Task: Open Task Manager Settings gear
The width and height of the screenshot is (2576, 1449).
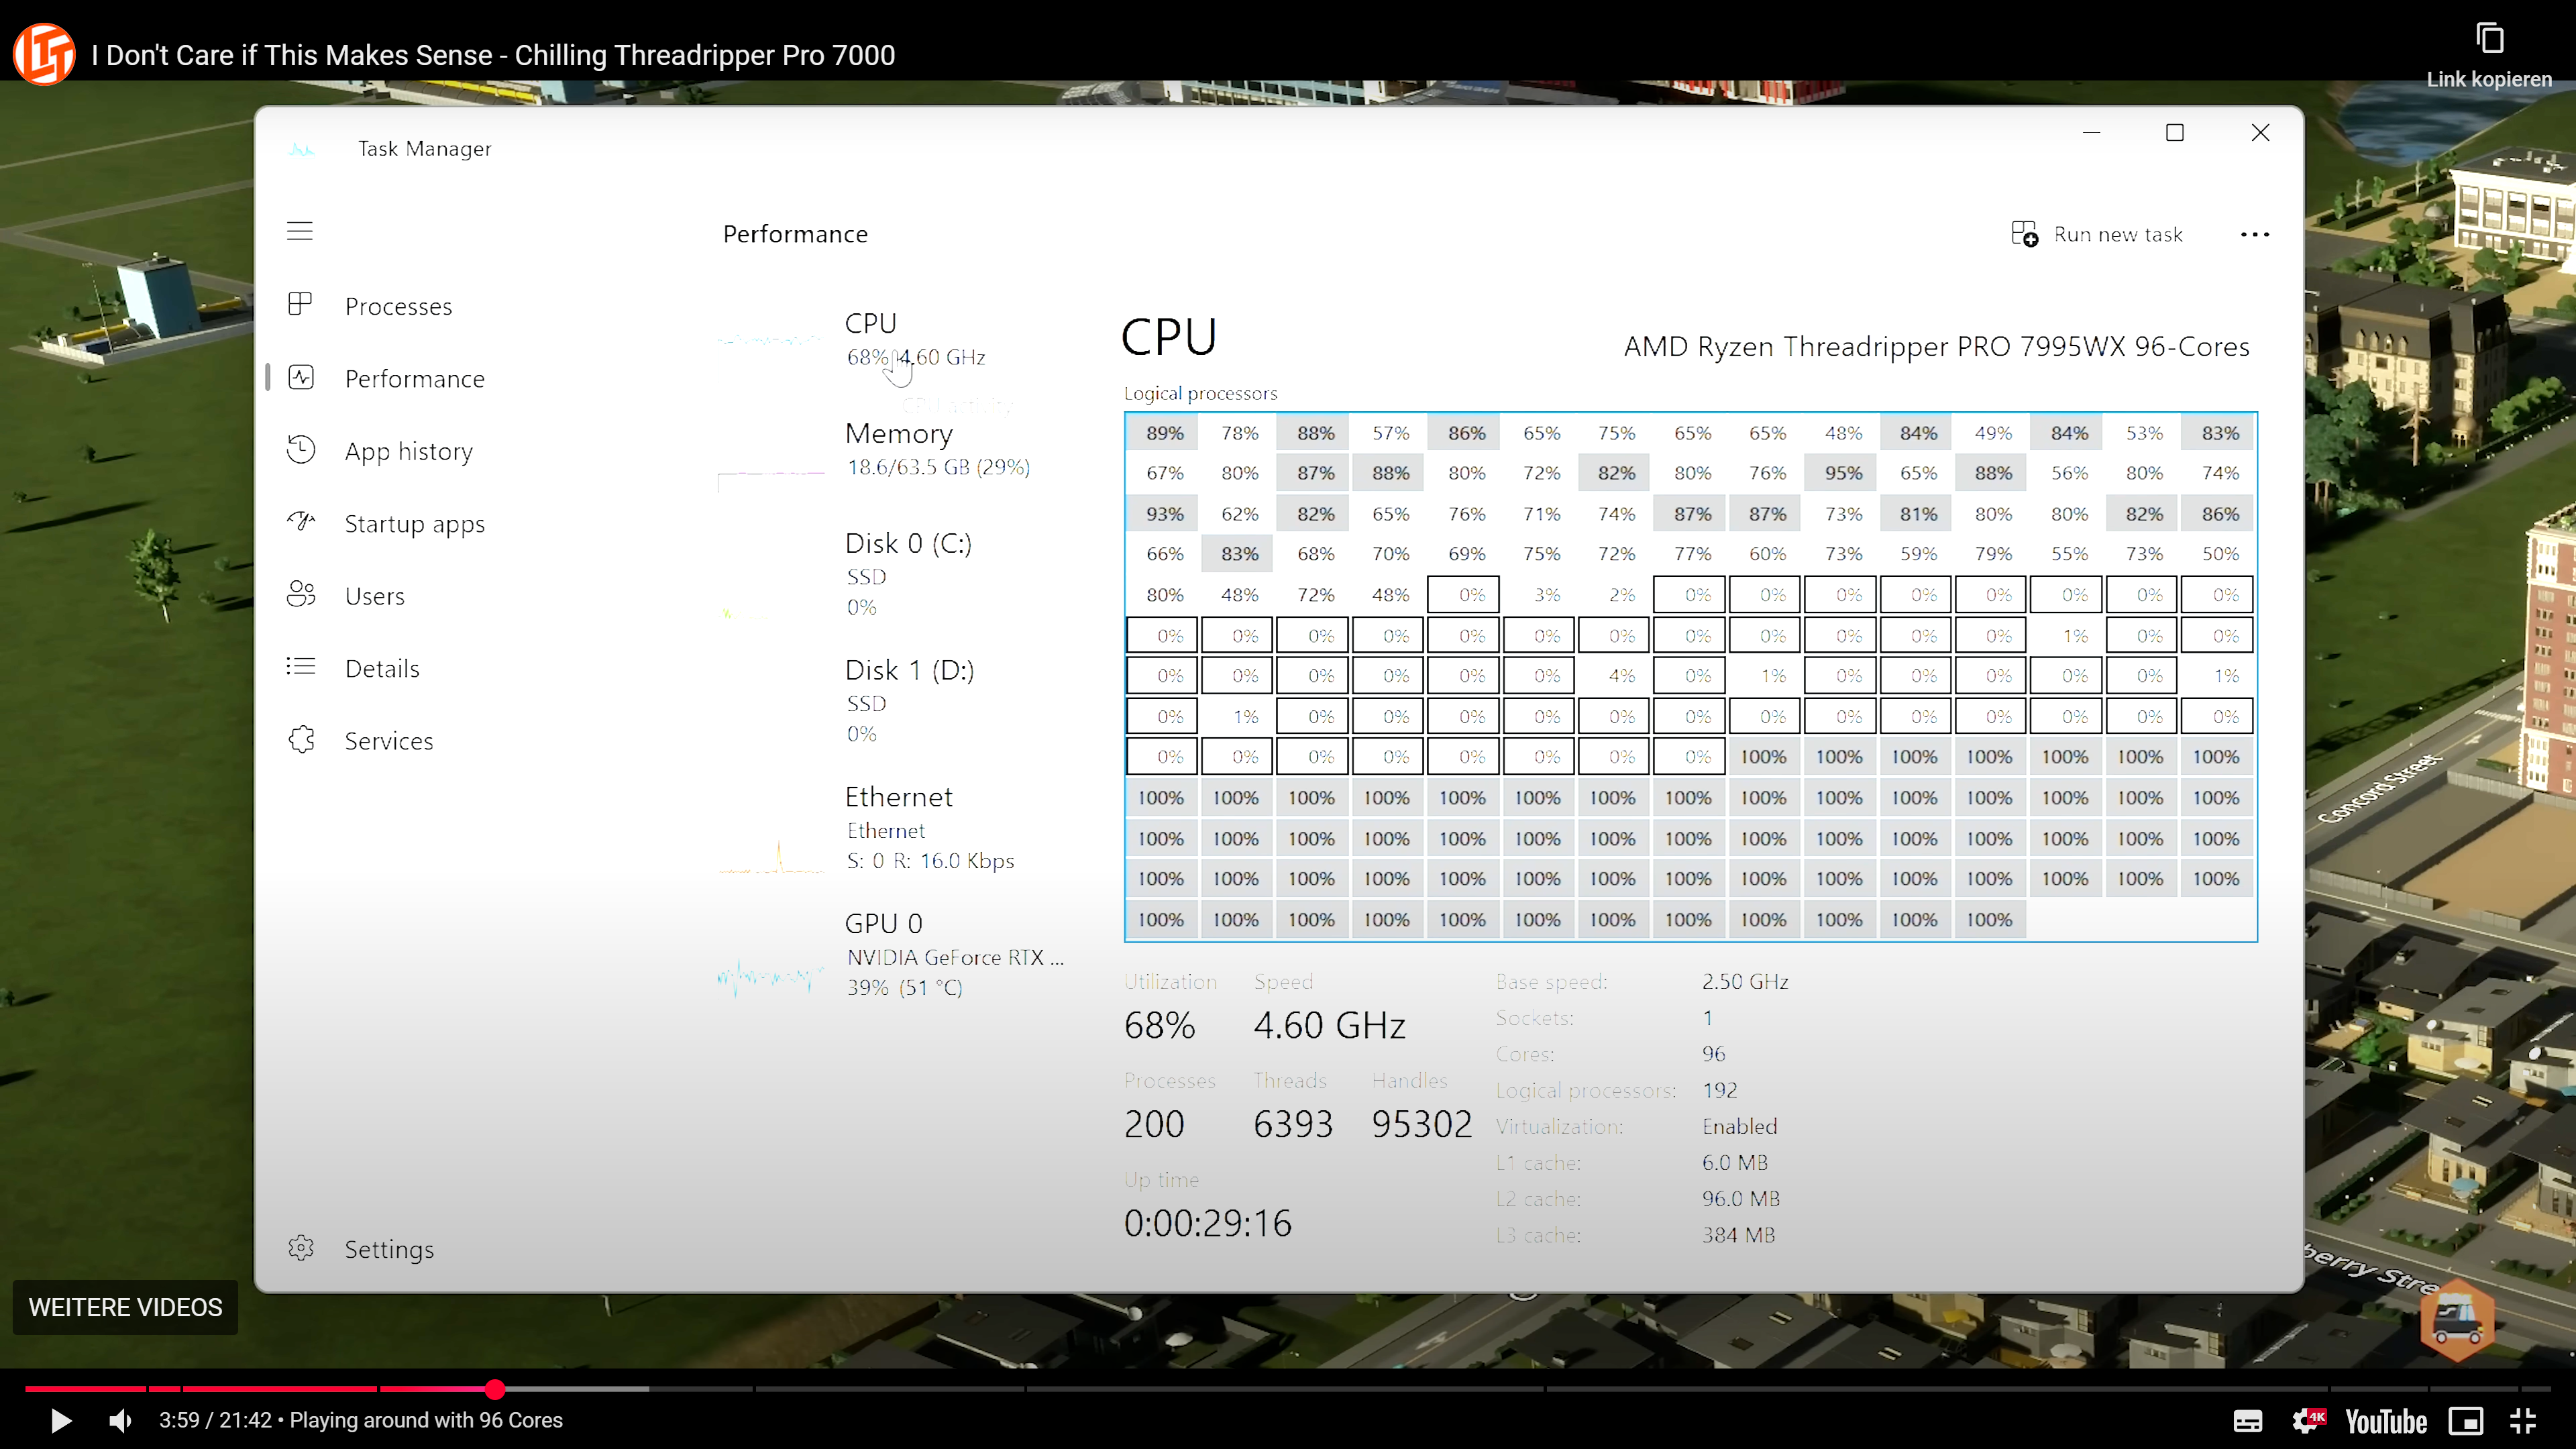Action: 301,1248
